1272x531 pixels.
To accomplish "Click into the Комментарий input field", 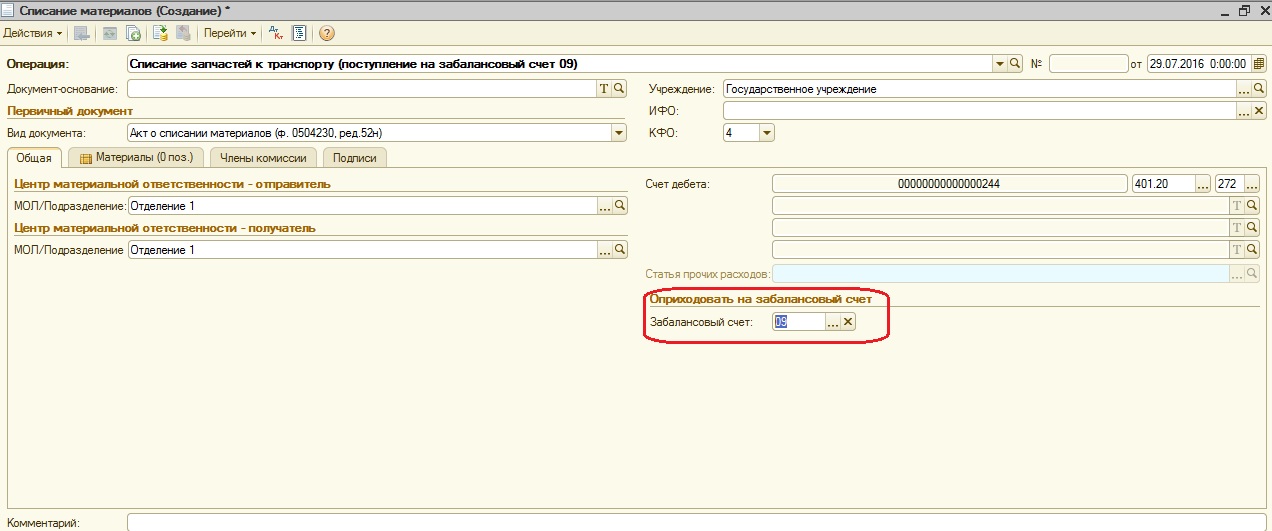I will [690, 522].
